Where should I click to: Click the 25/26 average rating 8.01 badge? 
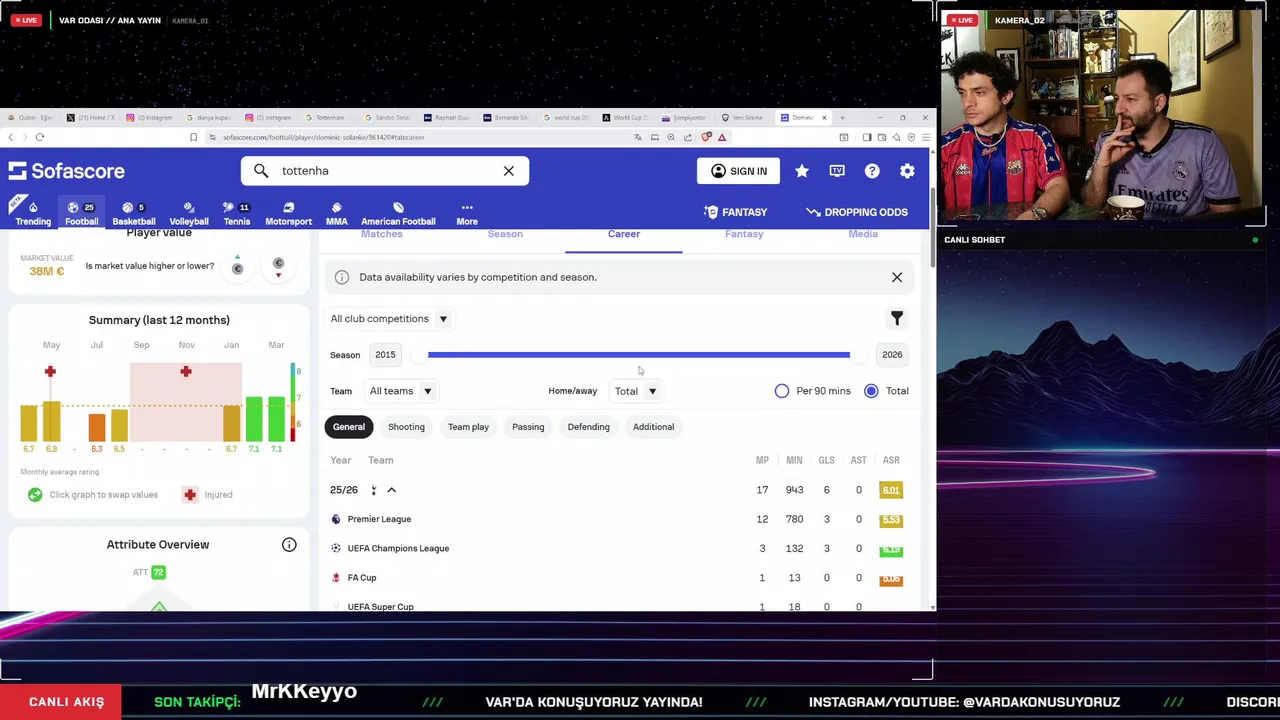[x=891, y=490]
